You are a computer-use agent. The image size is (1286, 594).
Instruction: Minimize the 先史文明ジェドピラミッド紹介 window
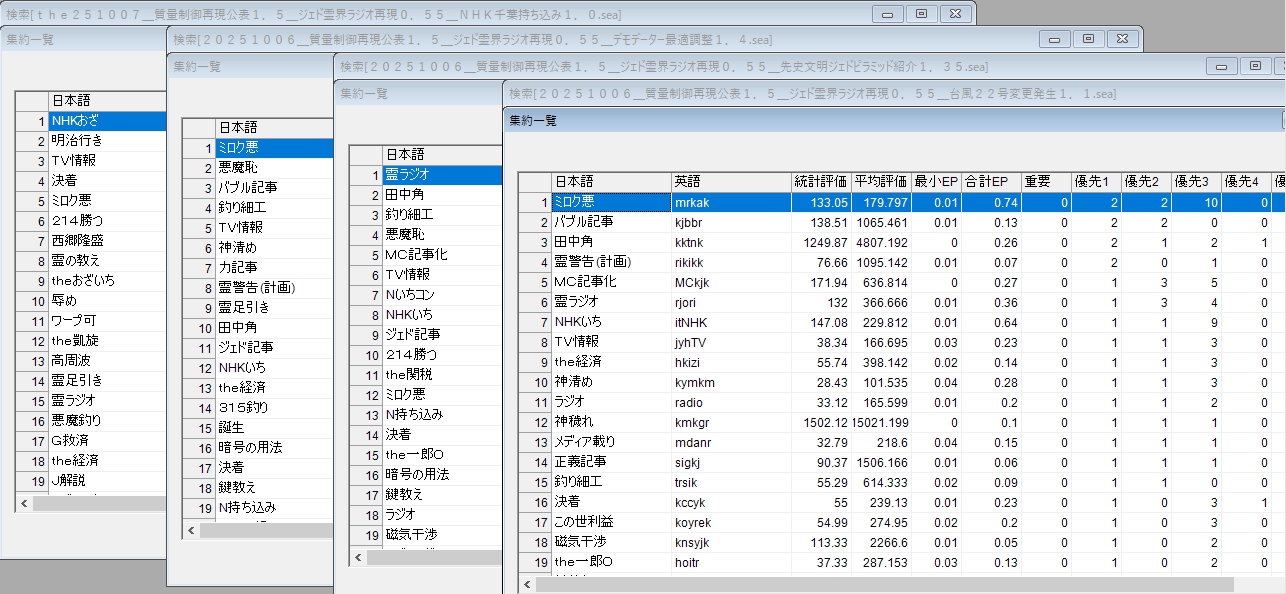point(1221,66)
